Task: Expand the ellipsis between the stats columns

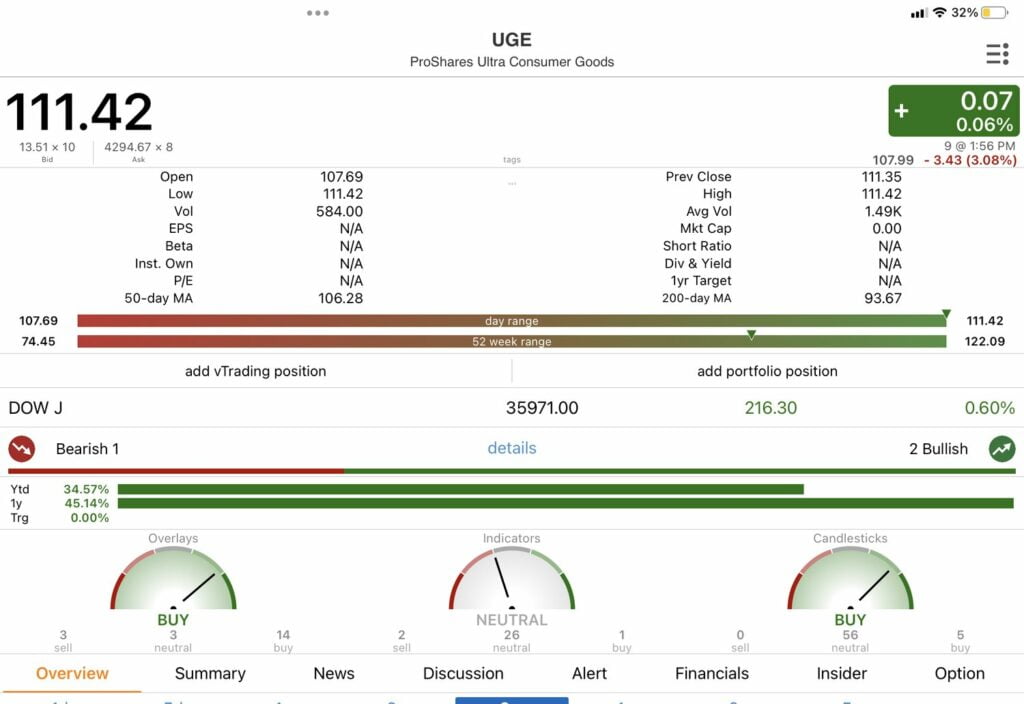Action: pos(512,184)
